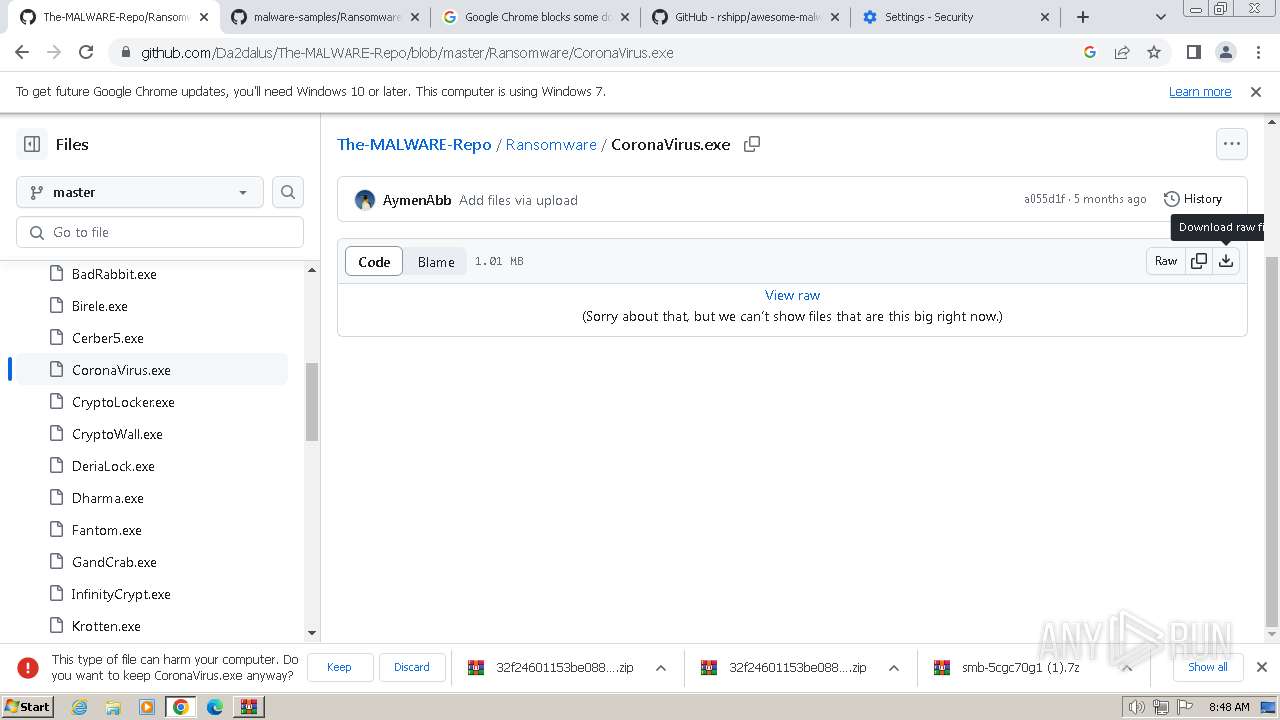Open Dharma.exe in file tree
1280x720 pixels.
[108, 498]
